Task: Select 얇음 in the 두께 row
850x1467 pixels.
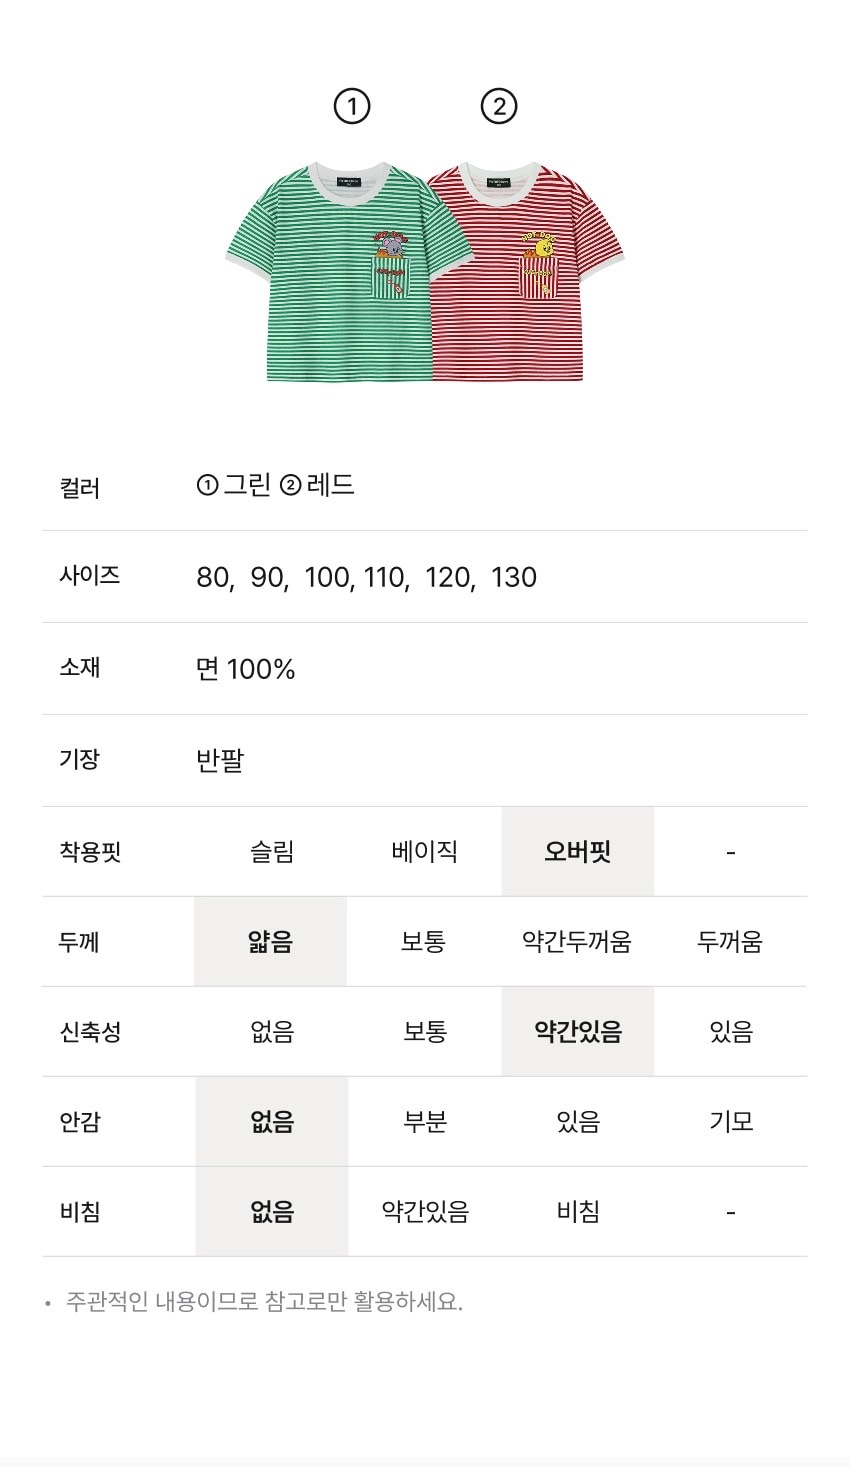Action: pyautogui.click(x=270, y=942)
